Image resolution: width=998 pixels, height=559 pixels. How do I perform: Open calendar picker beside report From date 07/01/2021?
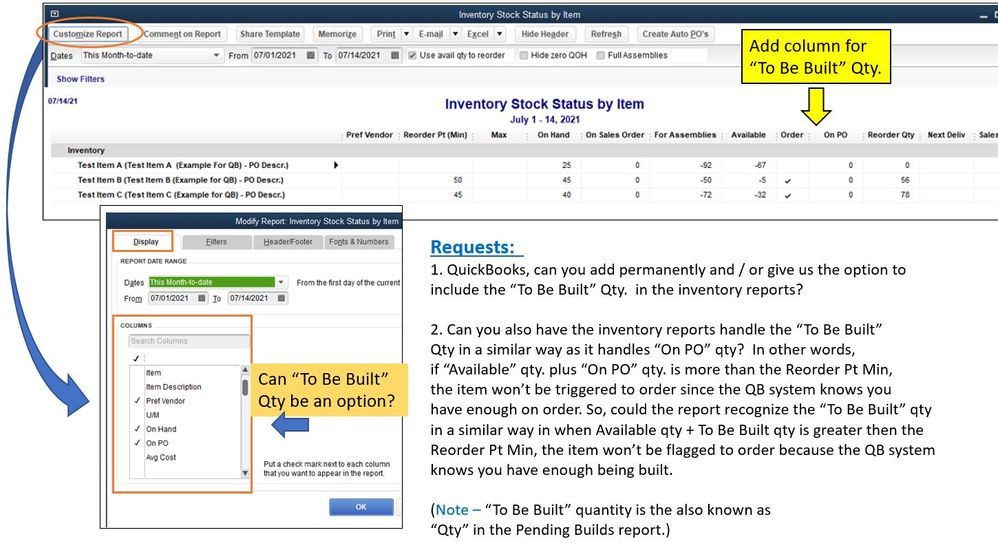tap(311, 55)
